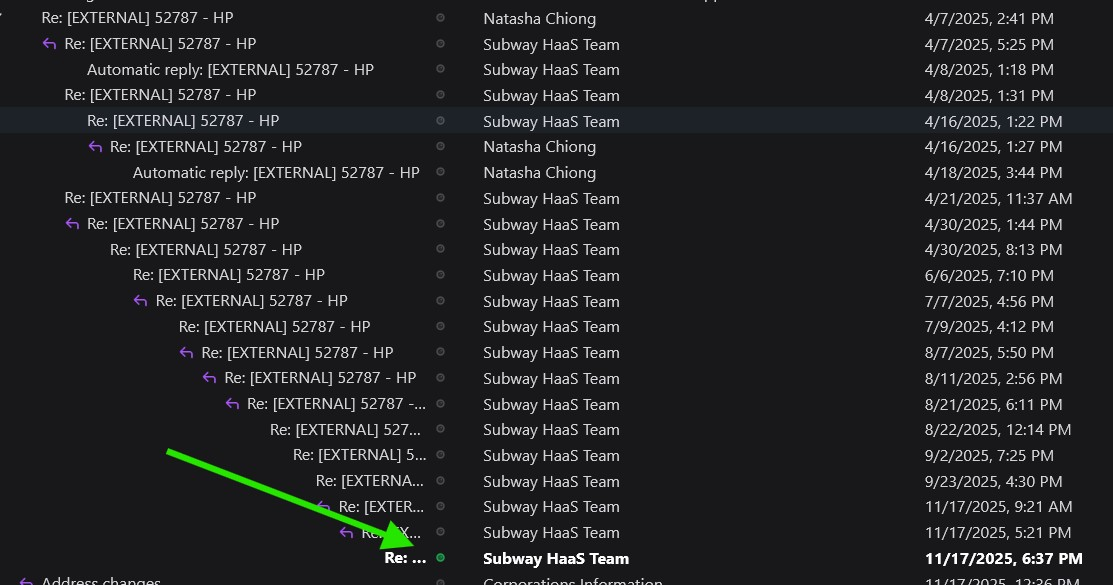Open the bold unread subject 'Re: ...'
This screenshot has height=585, width=1113.
coord(405,558)
